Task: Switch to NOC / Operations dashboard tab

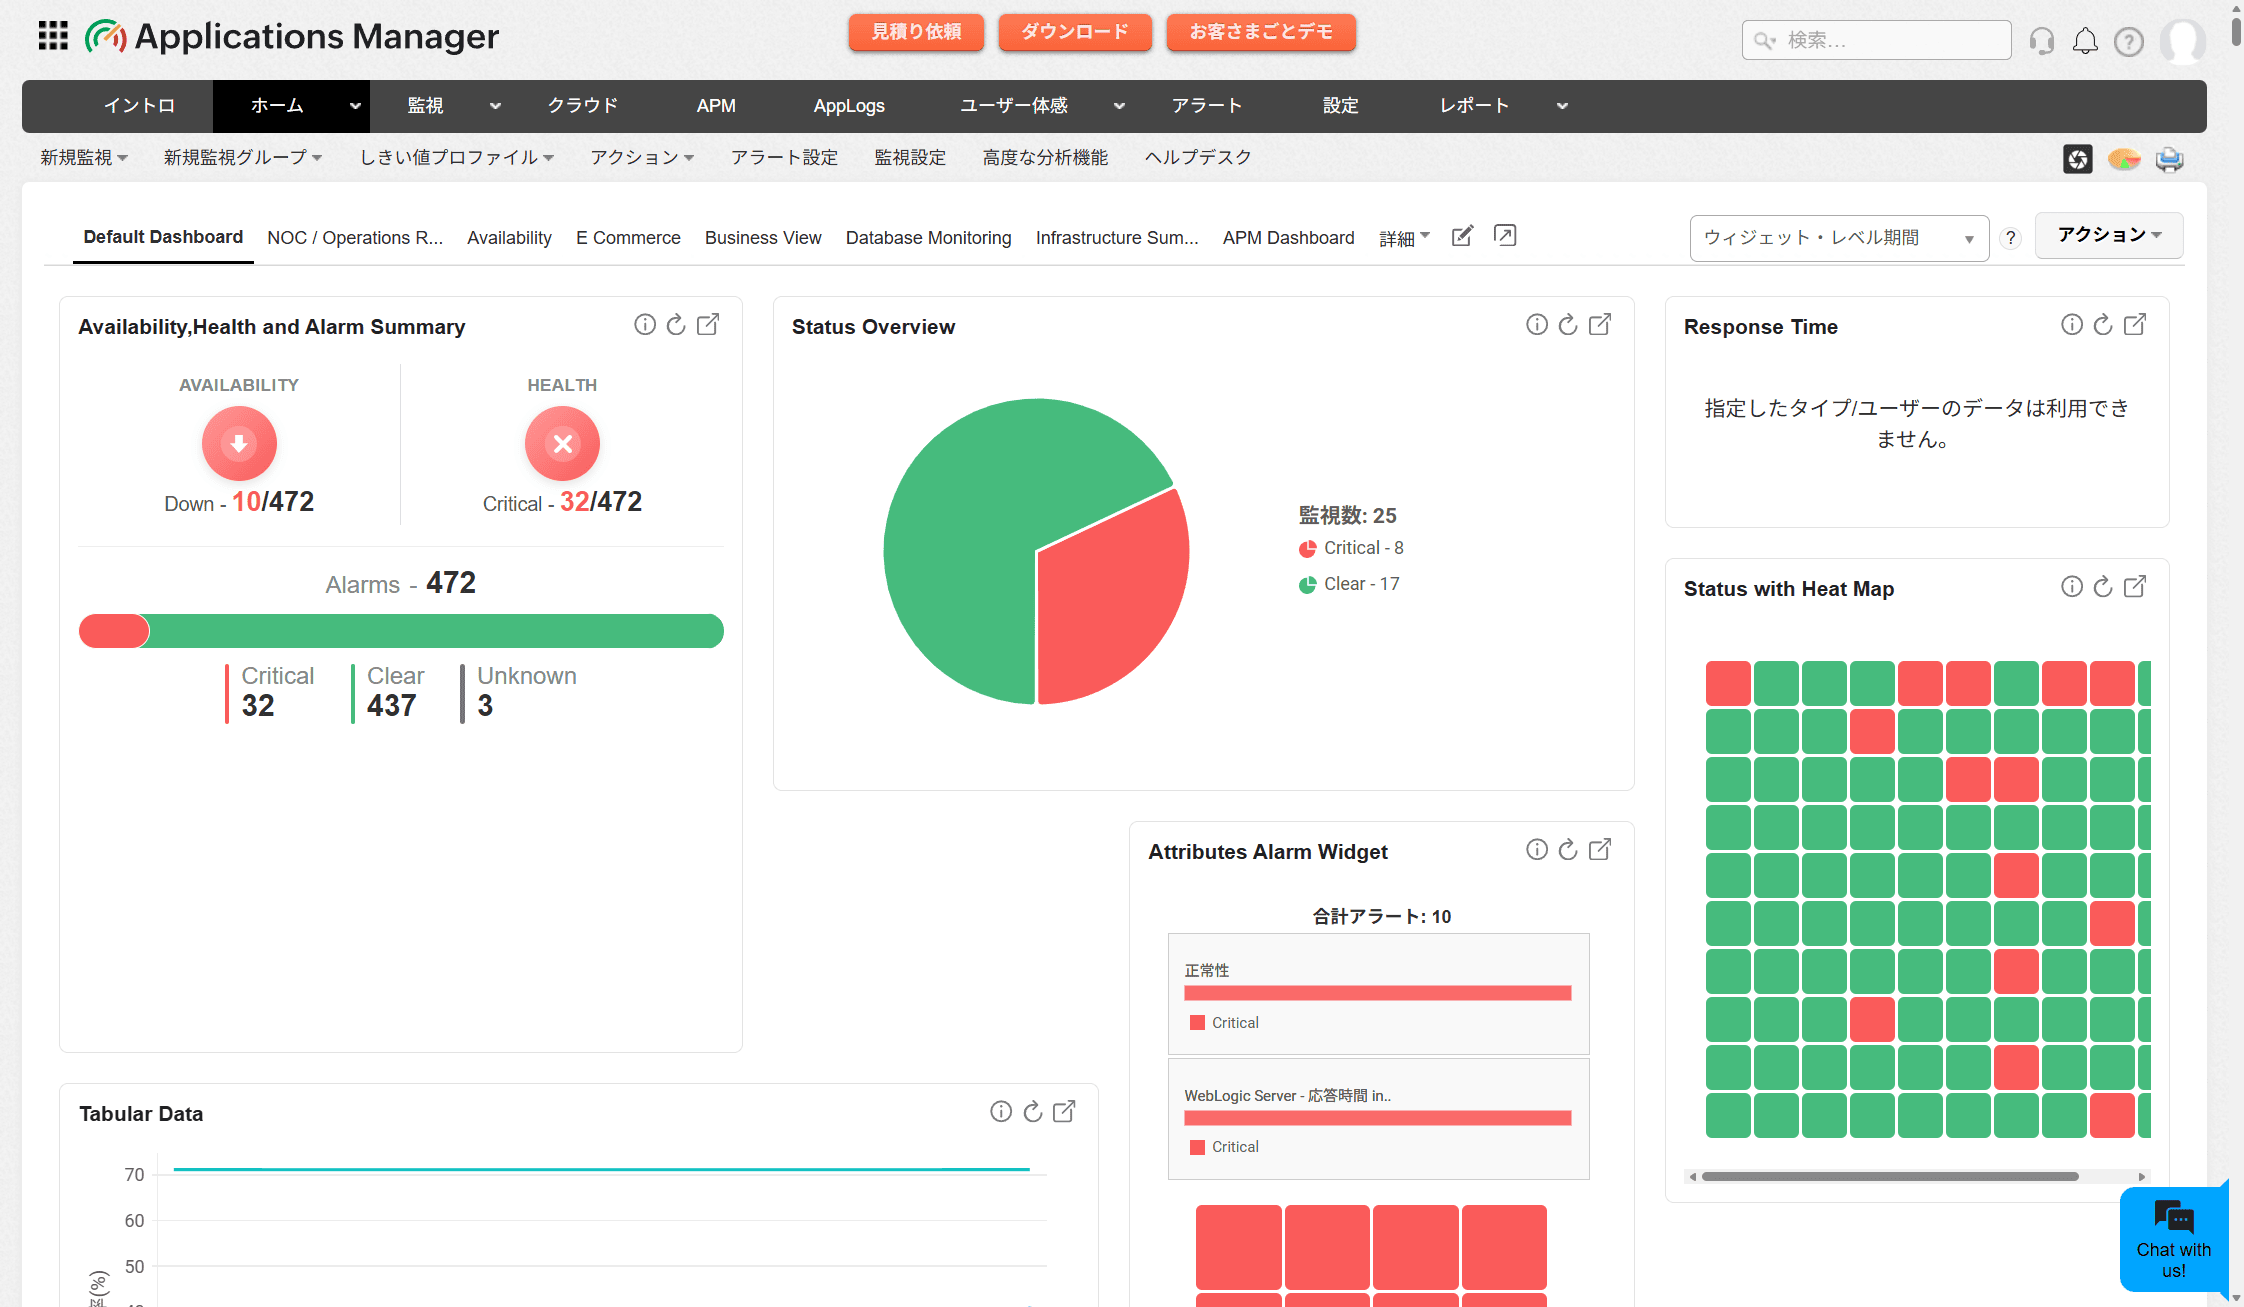Action: (x=355, y=238)
